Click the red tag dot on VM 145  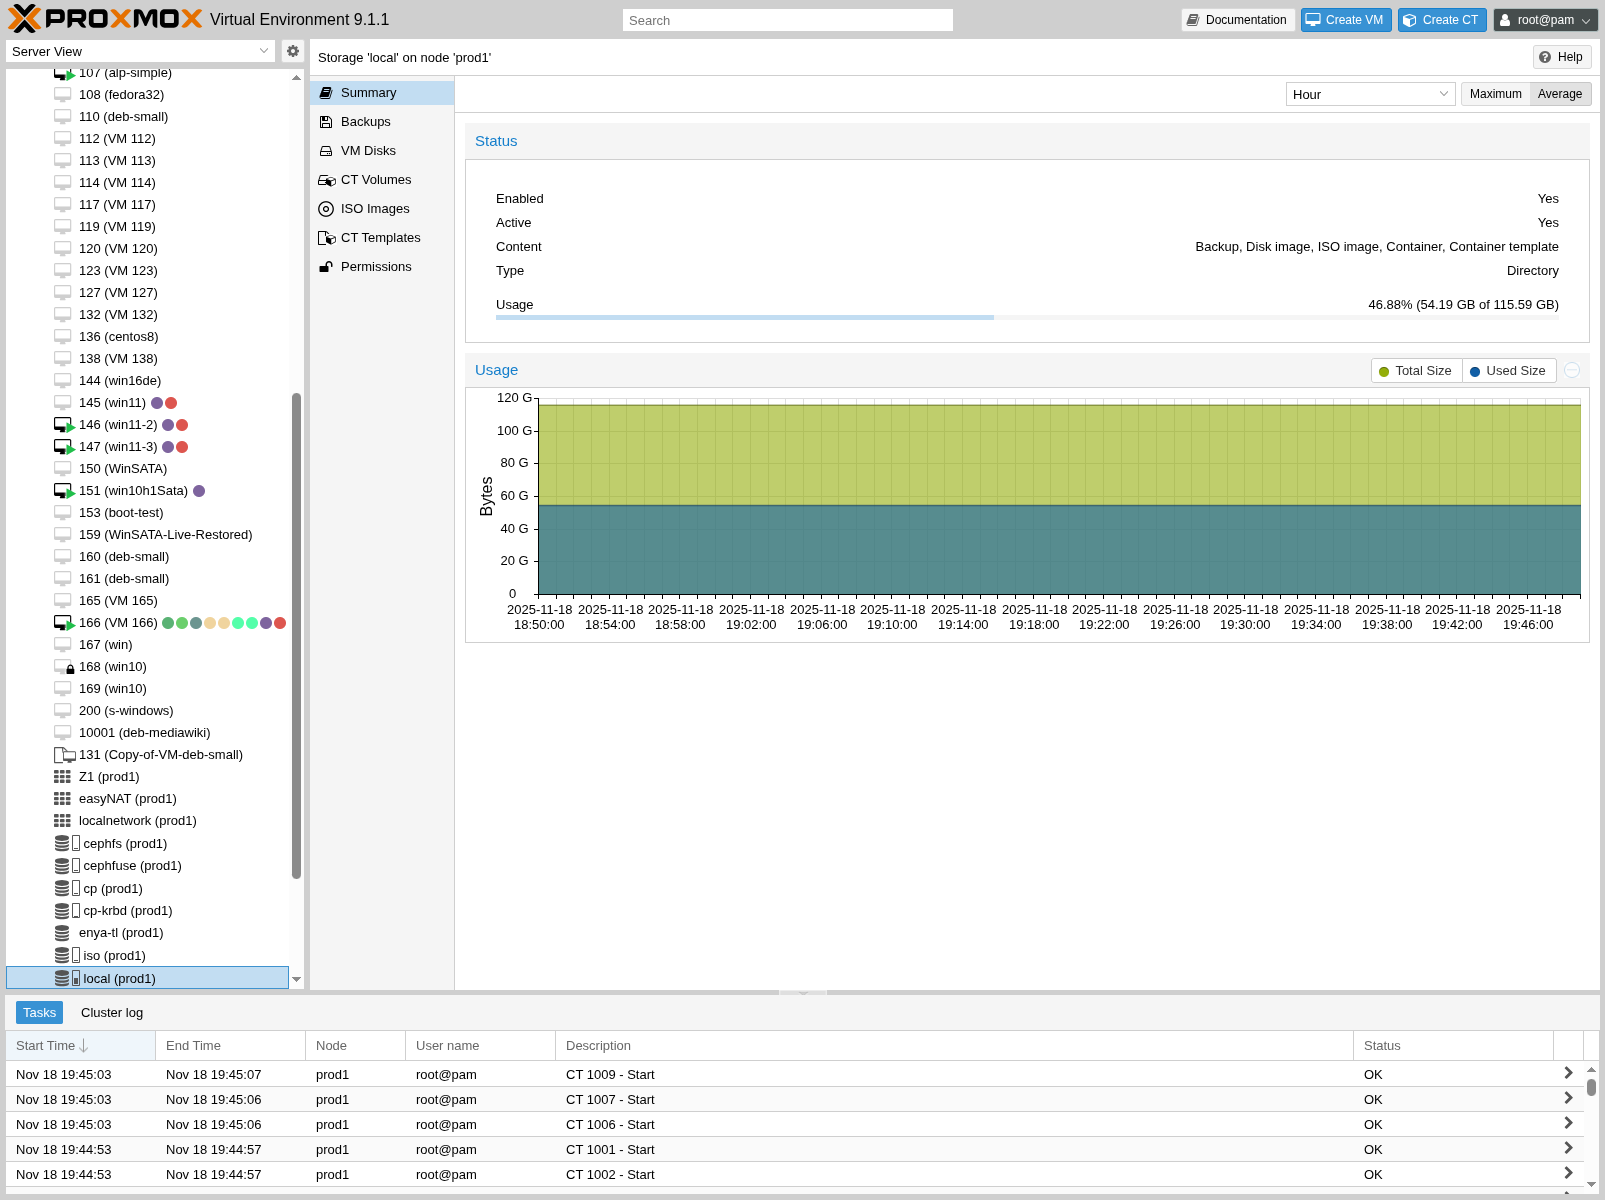point(171,403)
